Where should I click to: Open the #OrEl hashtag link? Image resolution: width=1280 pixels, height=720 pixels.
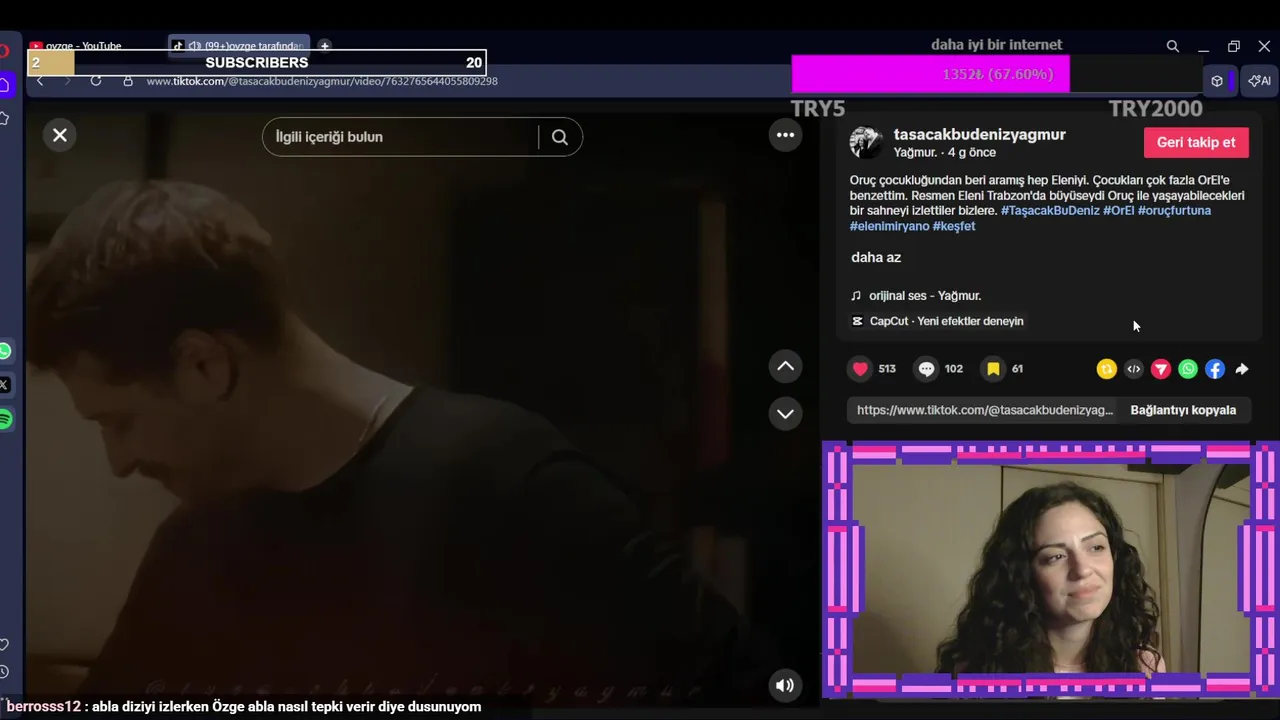click(1118, 211)
